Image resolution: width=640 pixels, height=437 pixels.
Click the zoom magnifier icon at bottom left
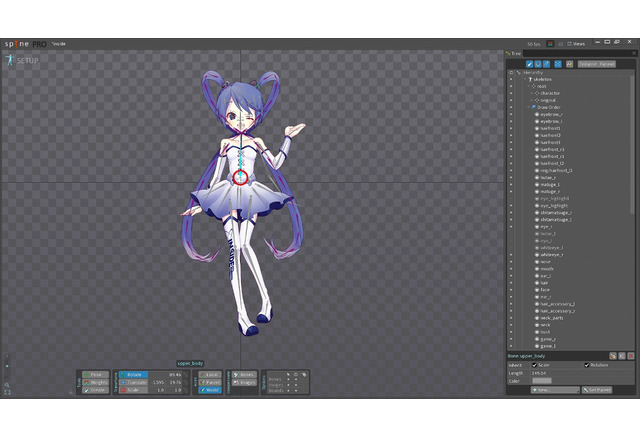point(7,385)
